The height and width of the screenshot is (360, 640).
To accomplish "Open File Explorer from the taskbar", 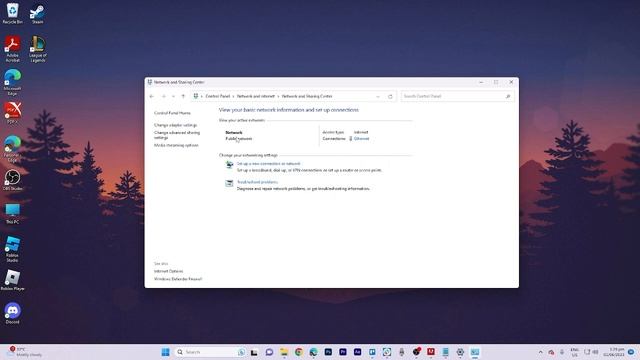I will 284,352.
